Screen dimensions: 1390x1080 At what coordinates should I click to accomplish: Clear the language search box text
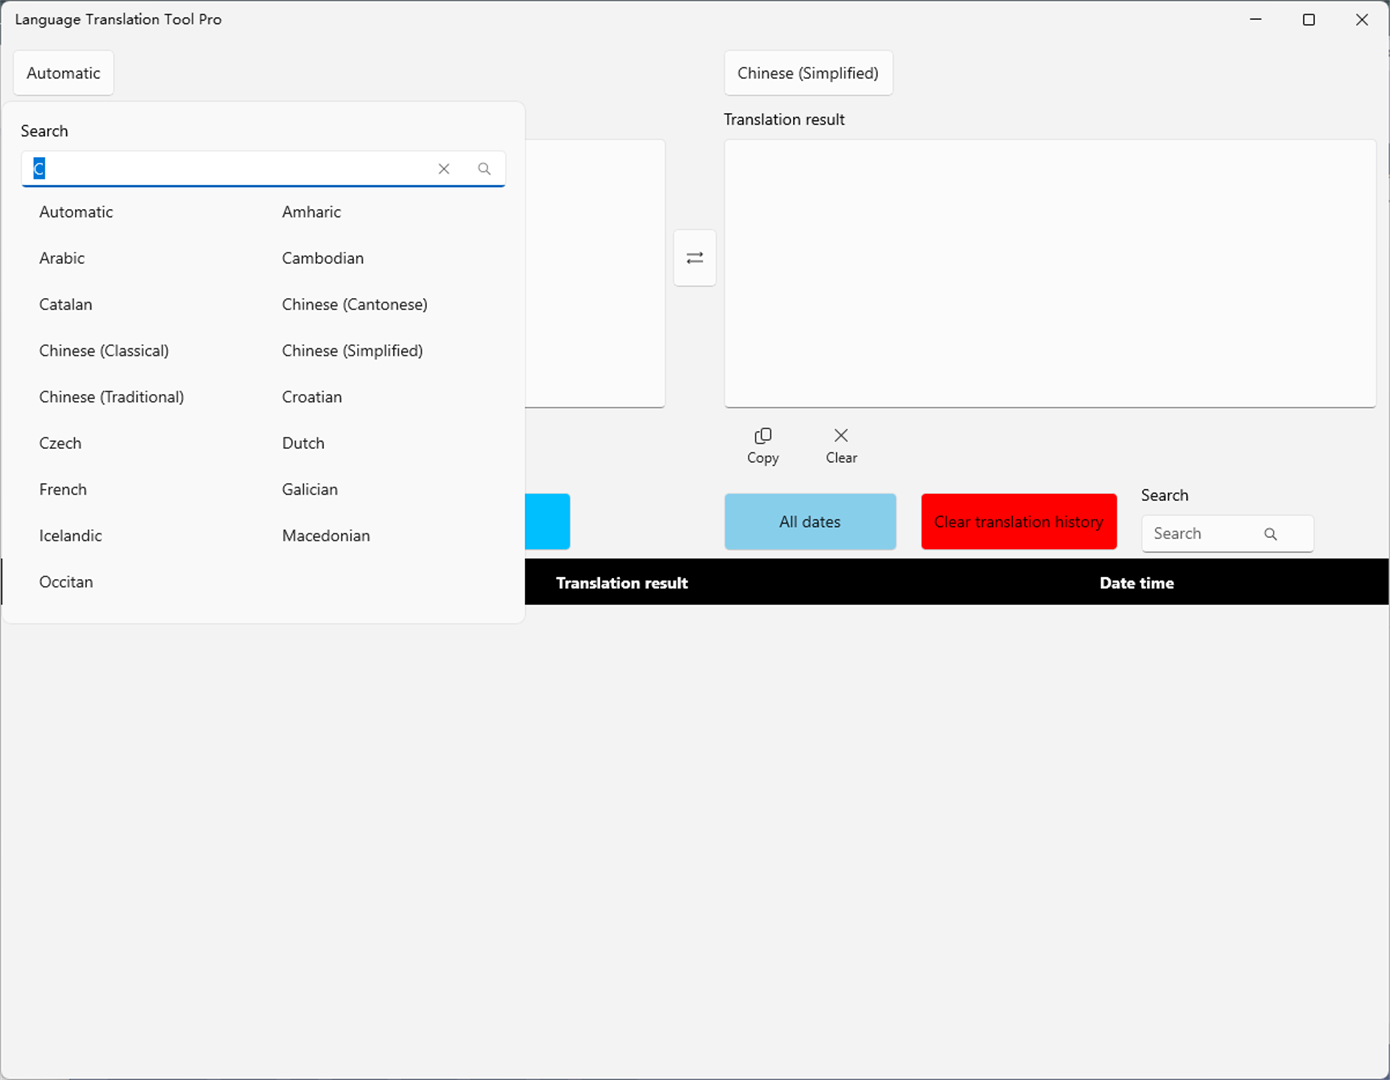(444, 169)
